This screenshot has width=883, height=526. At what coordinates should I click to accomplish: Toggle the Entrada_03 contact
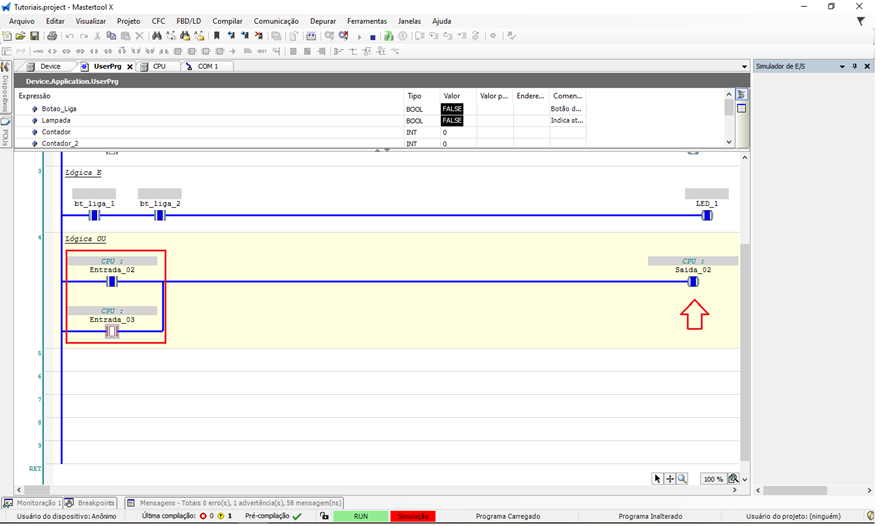tap(112, 331)
